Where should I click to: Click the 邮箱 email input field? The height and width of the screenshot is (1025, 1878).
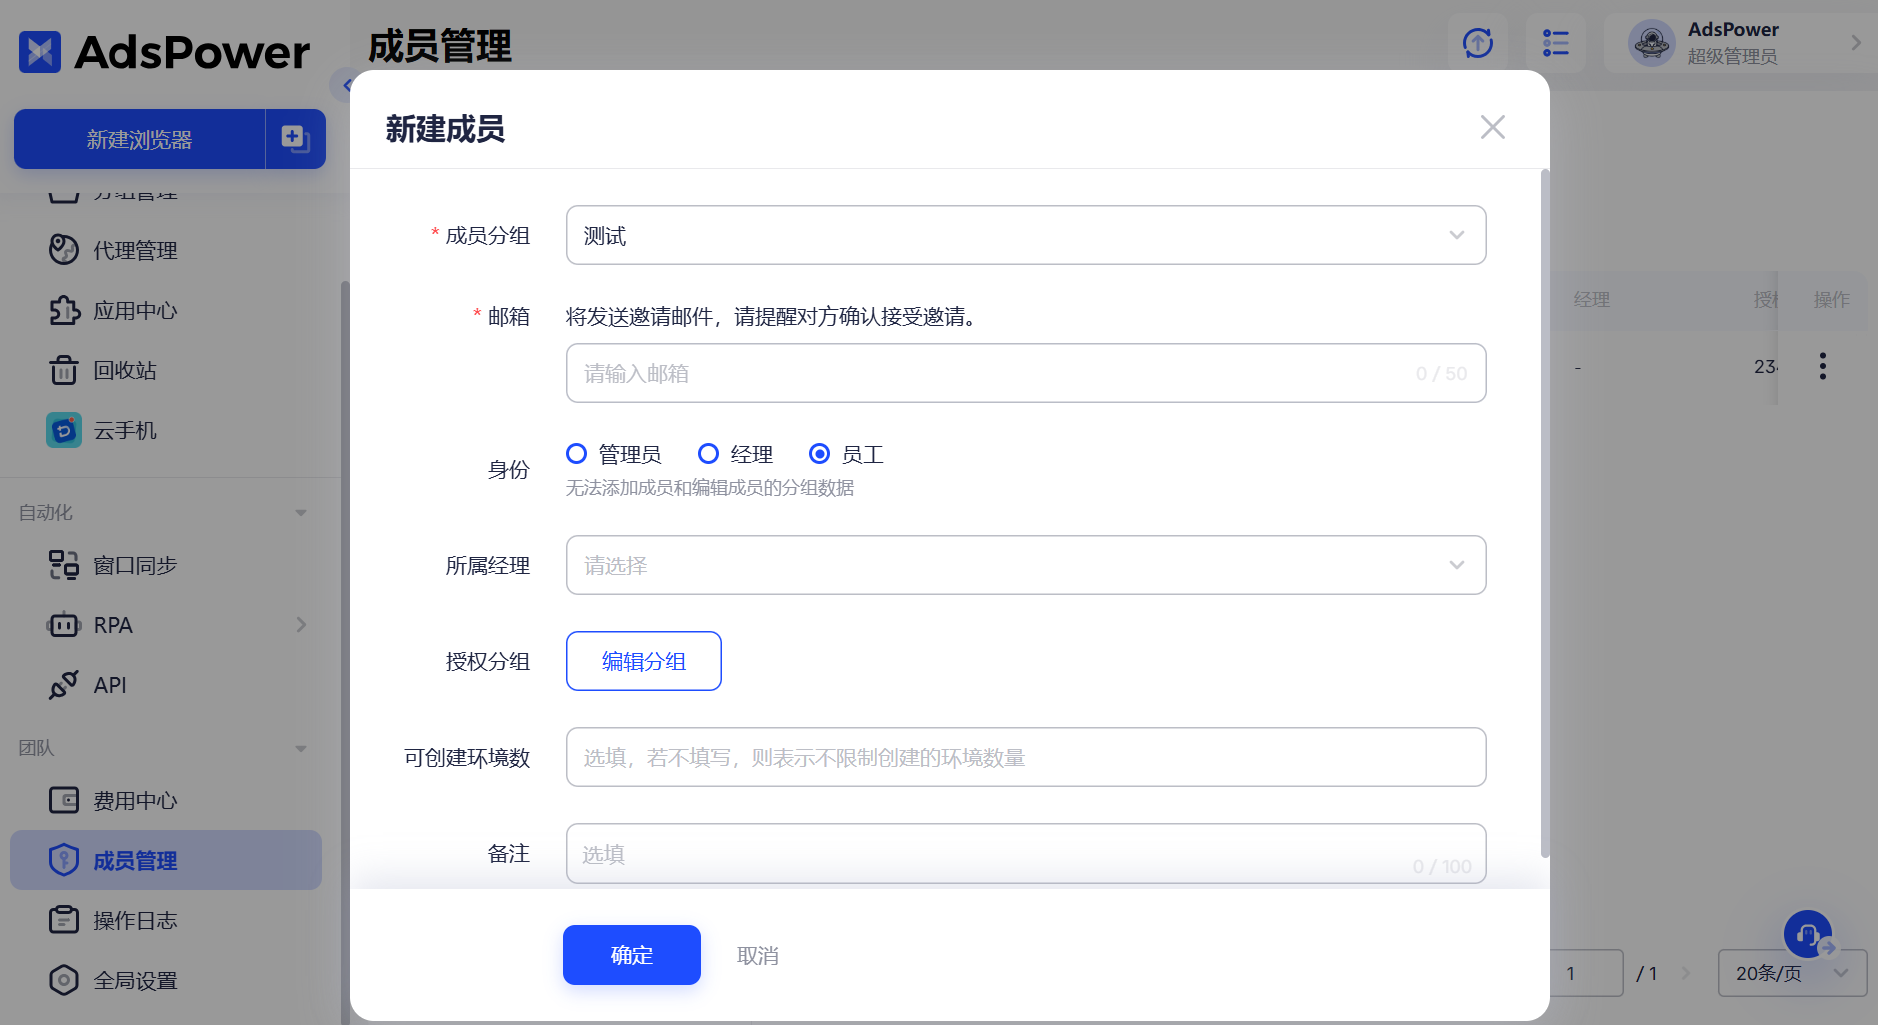(x=1026, y=373)
